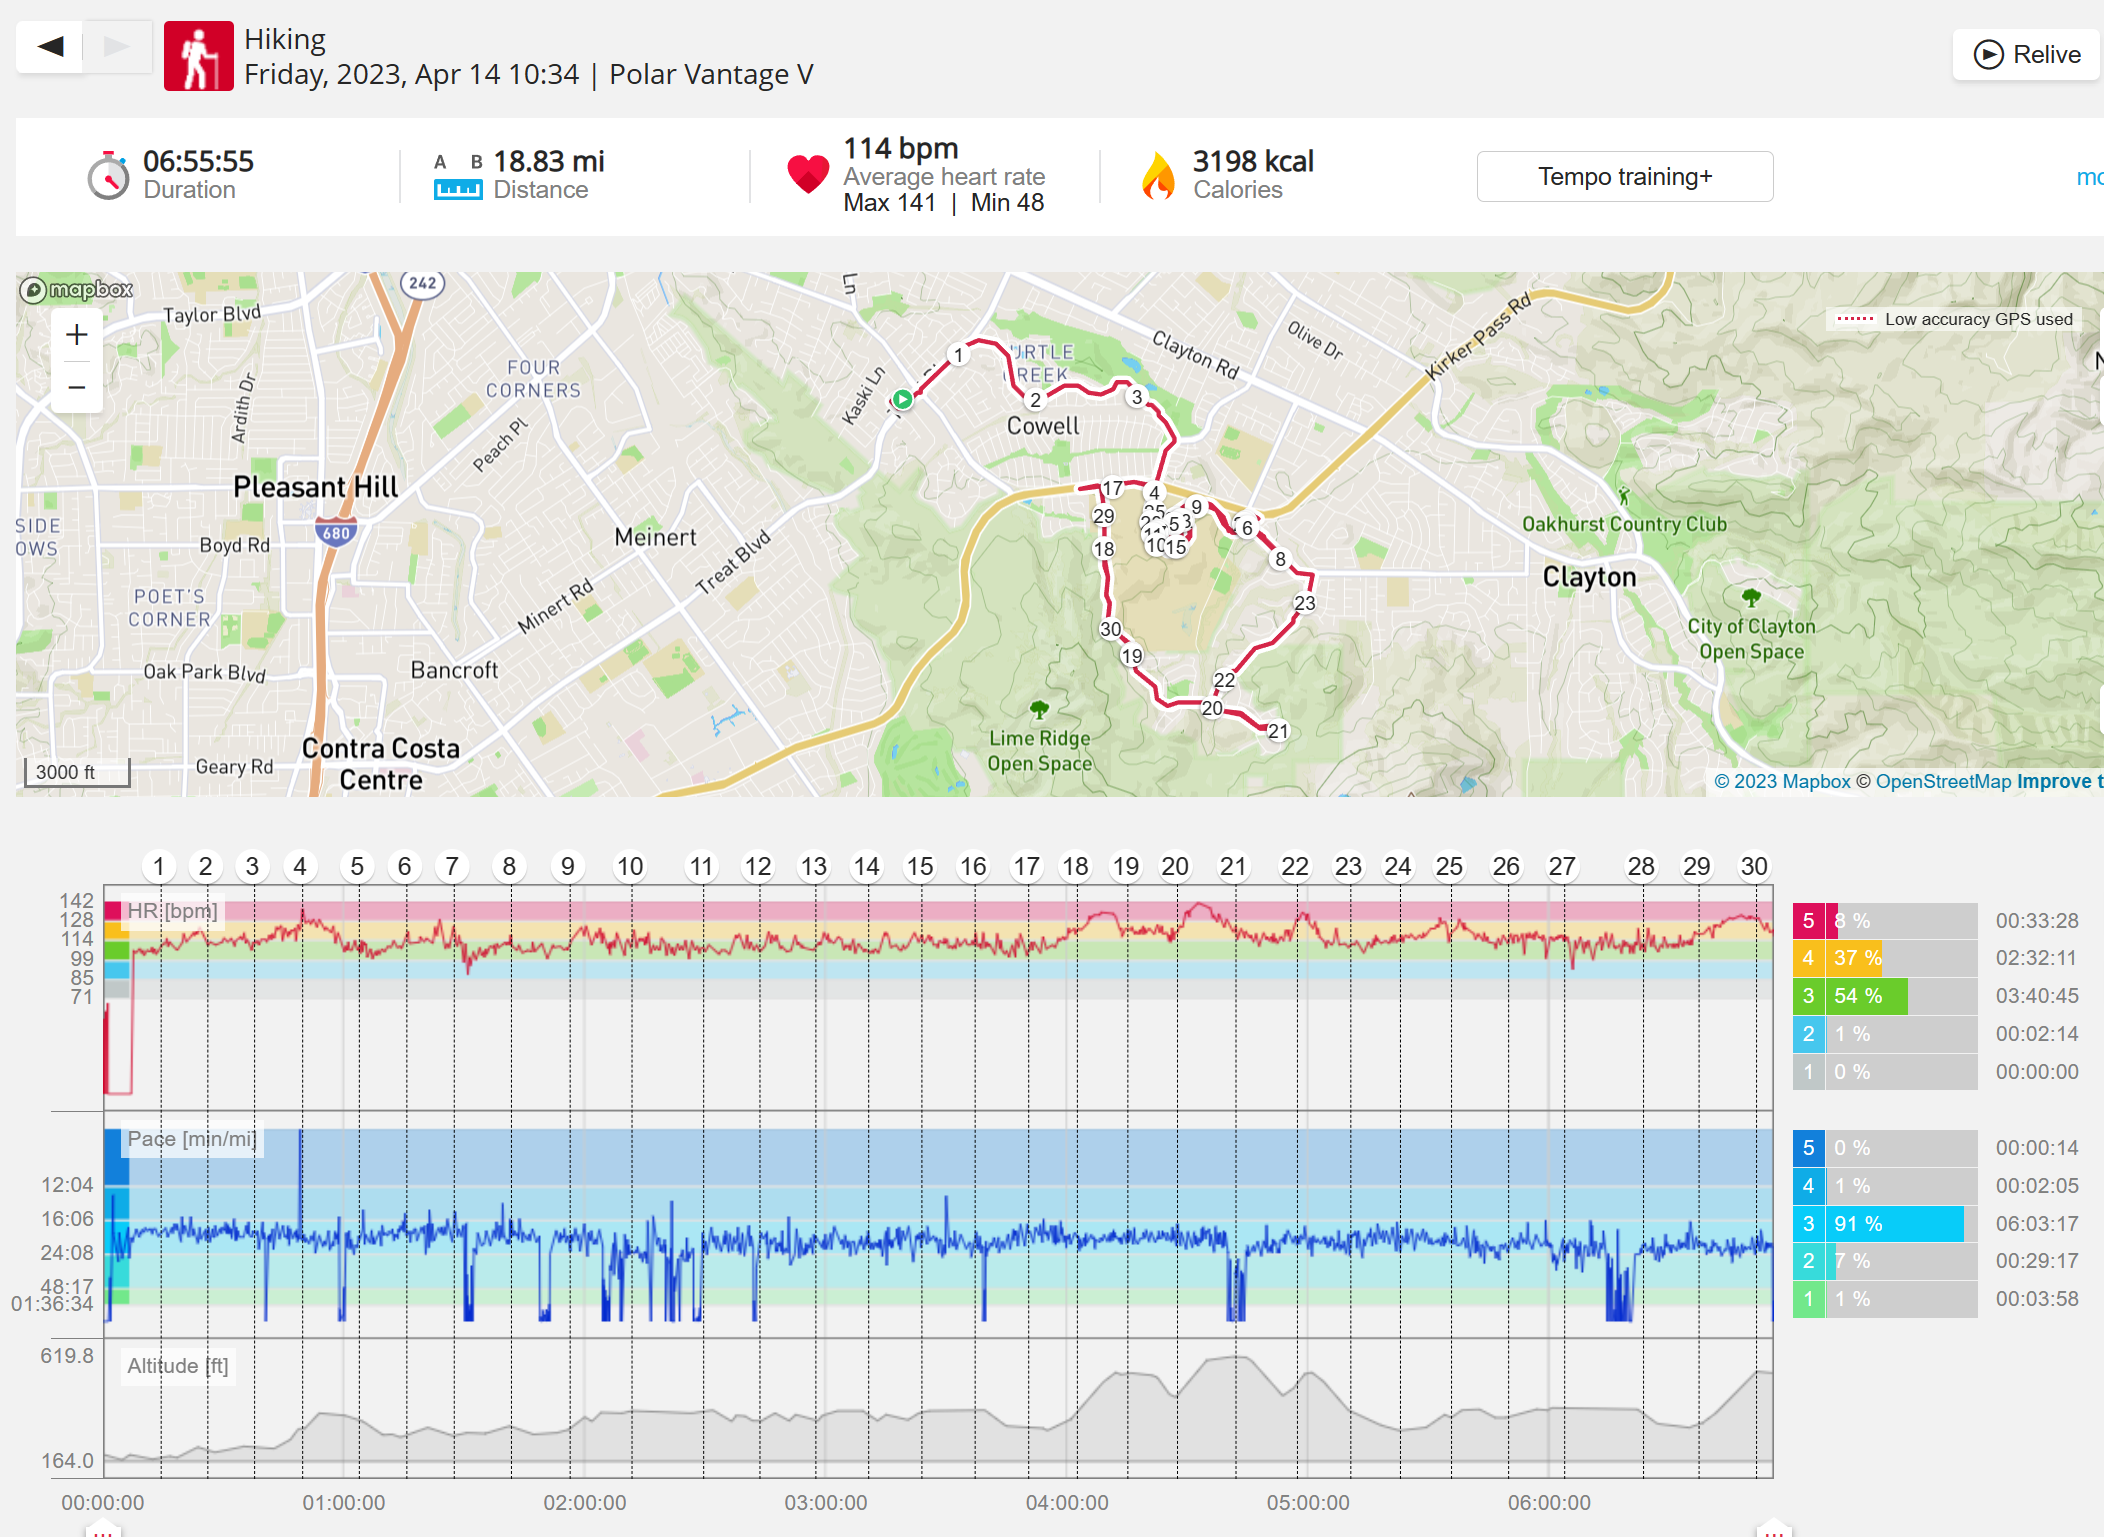The width and height of the screenshot is (2104, 1537).
Task: Click the calories flame icon
Action: point(1158,176)
